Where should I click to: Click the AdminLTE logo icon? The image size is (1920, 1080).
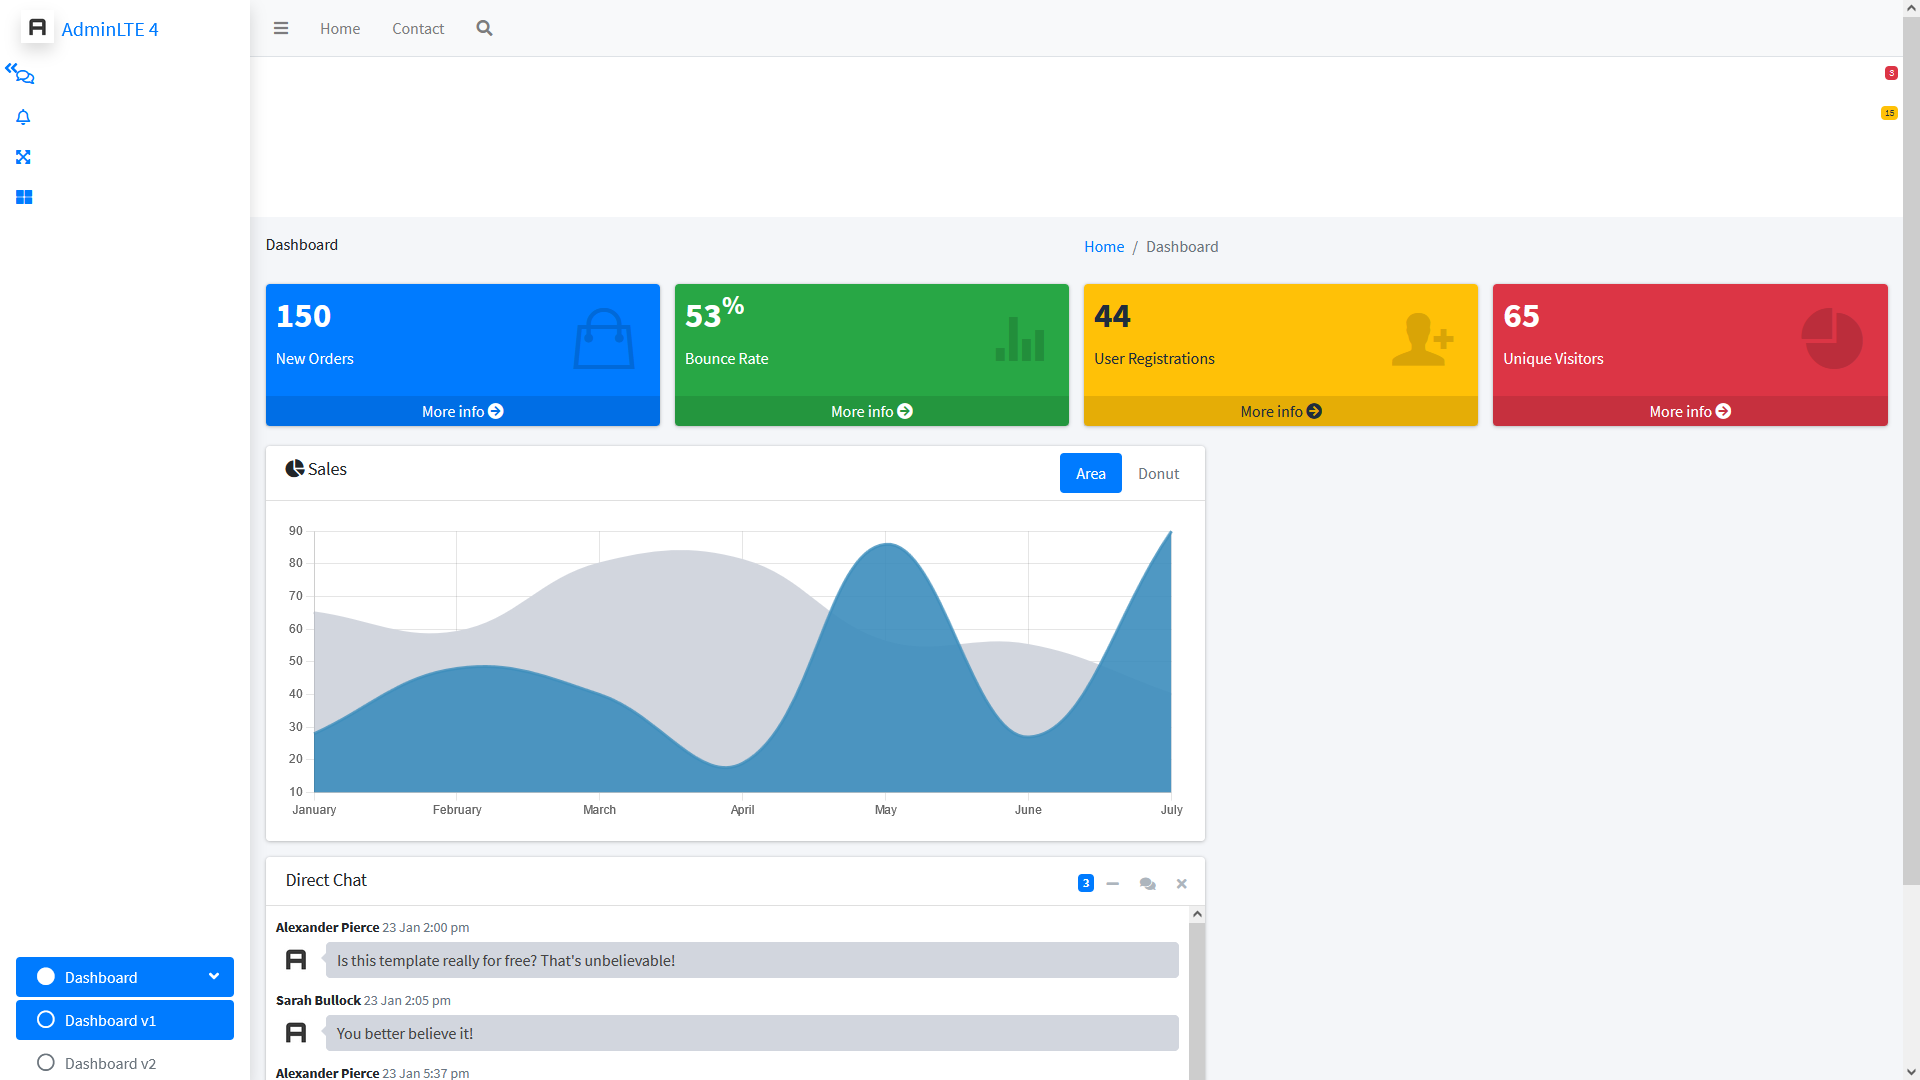click(37, 28)
